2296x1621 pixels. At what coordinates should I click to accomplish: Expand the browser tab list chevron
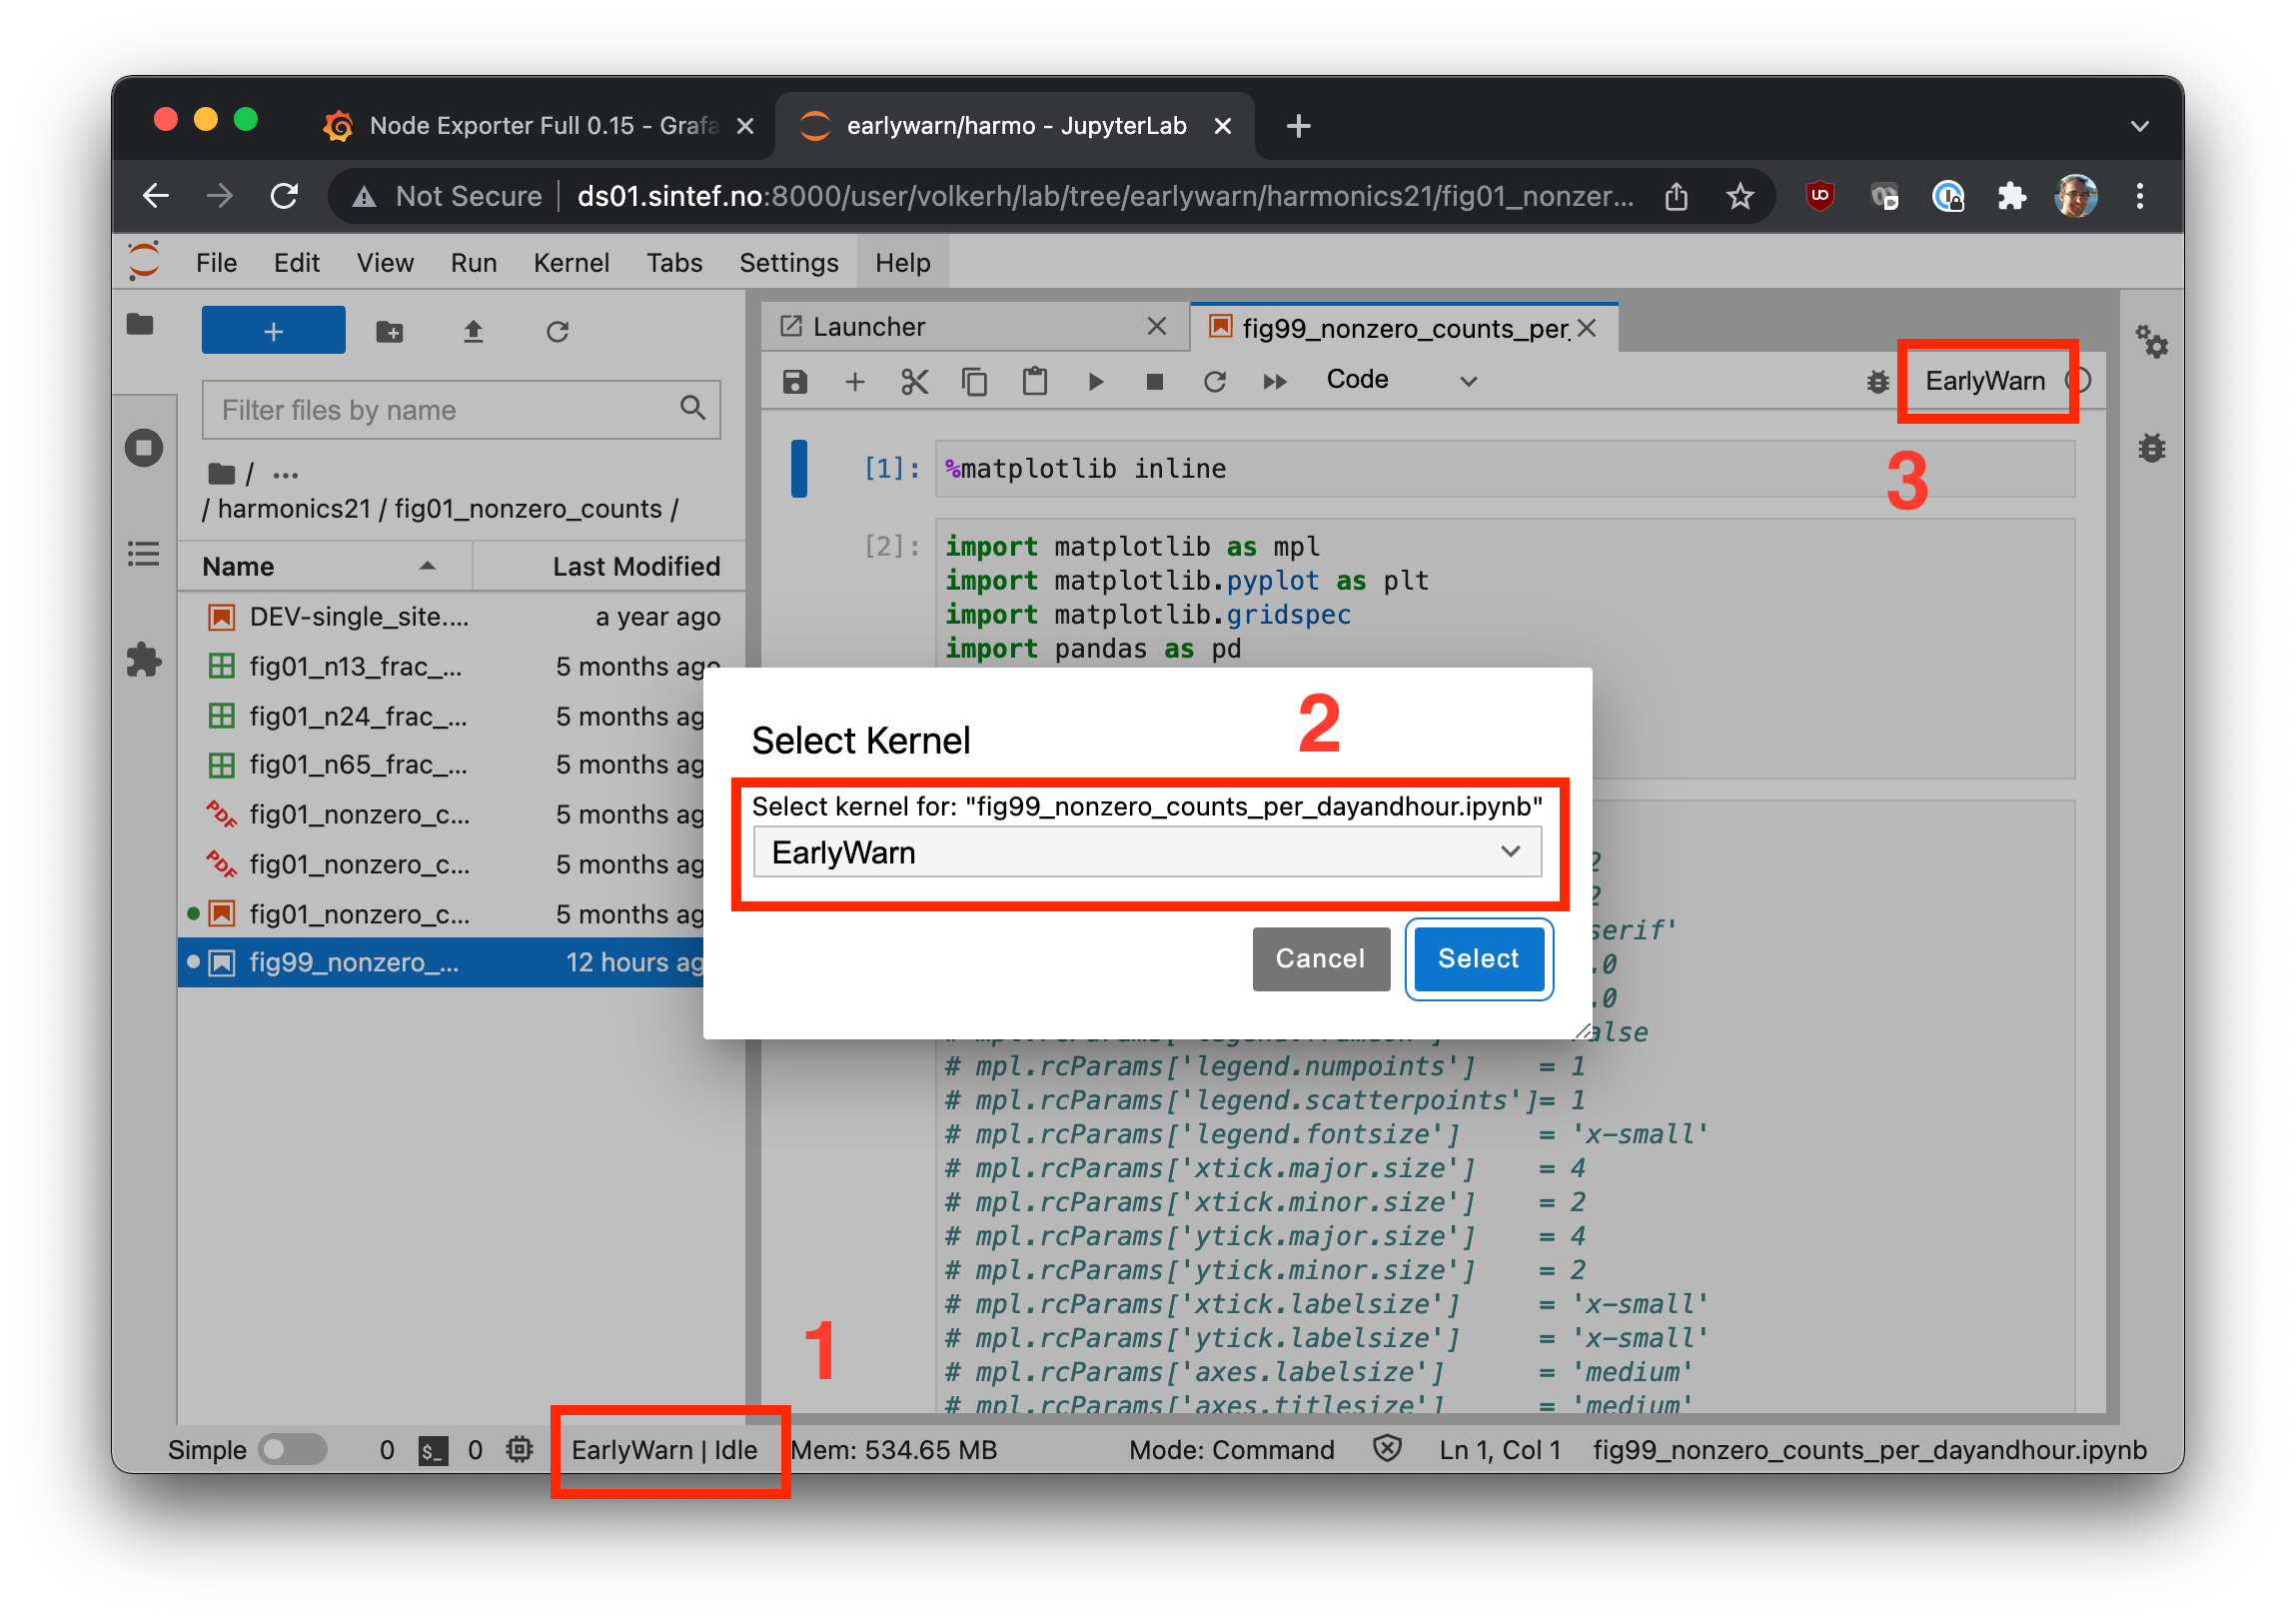pyautogui.click(x=2139, y=126)
